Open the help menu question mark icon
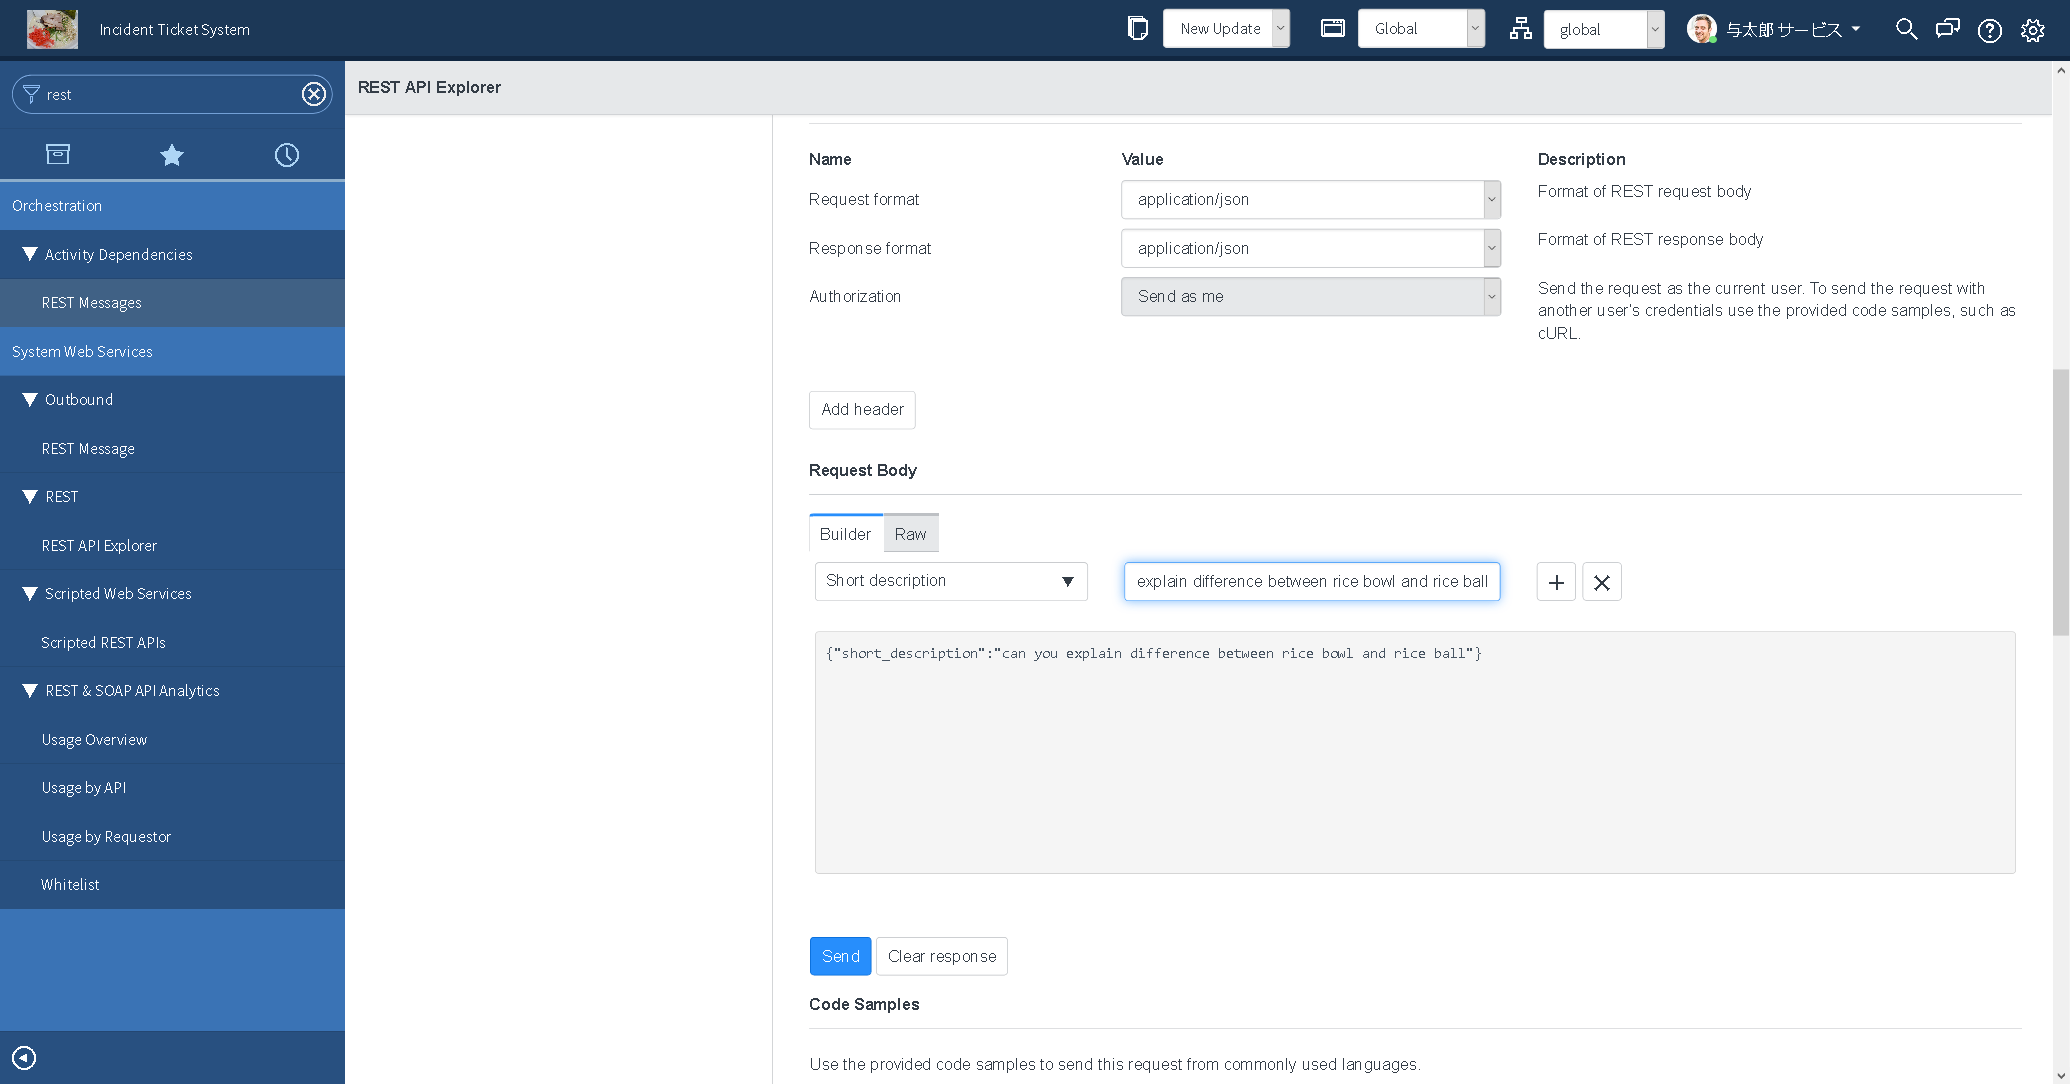Screen dimensions: 2070x1084 [1989, 30]
